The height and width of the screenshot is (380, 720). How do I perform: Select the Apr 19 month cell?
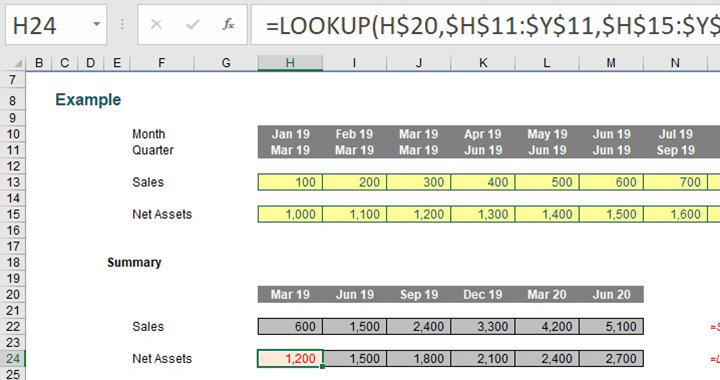[x=483, y=134]
